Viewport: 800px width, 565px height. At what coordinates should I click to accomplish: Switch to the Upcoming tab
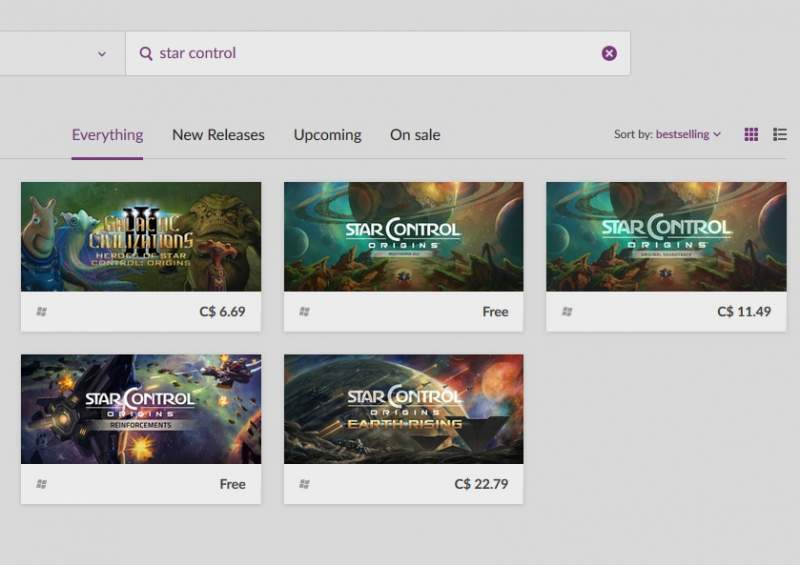click(x=328, y=135)
